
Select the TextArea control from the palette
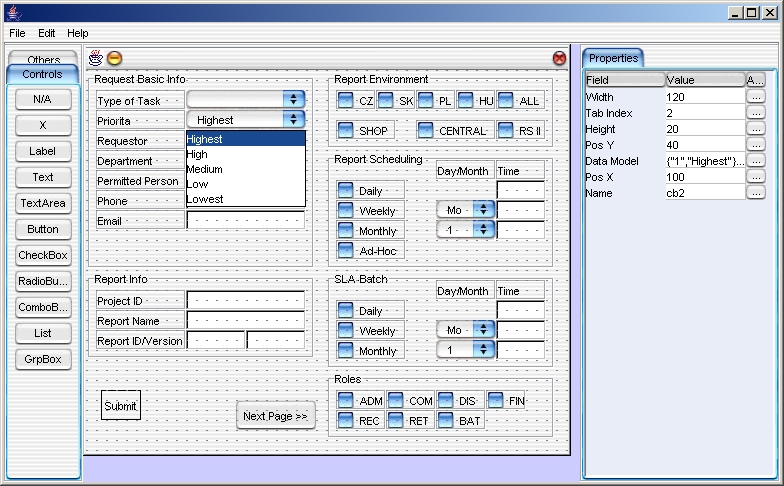click(x=43, y=203)
